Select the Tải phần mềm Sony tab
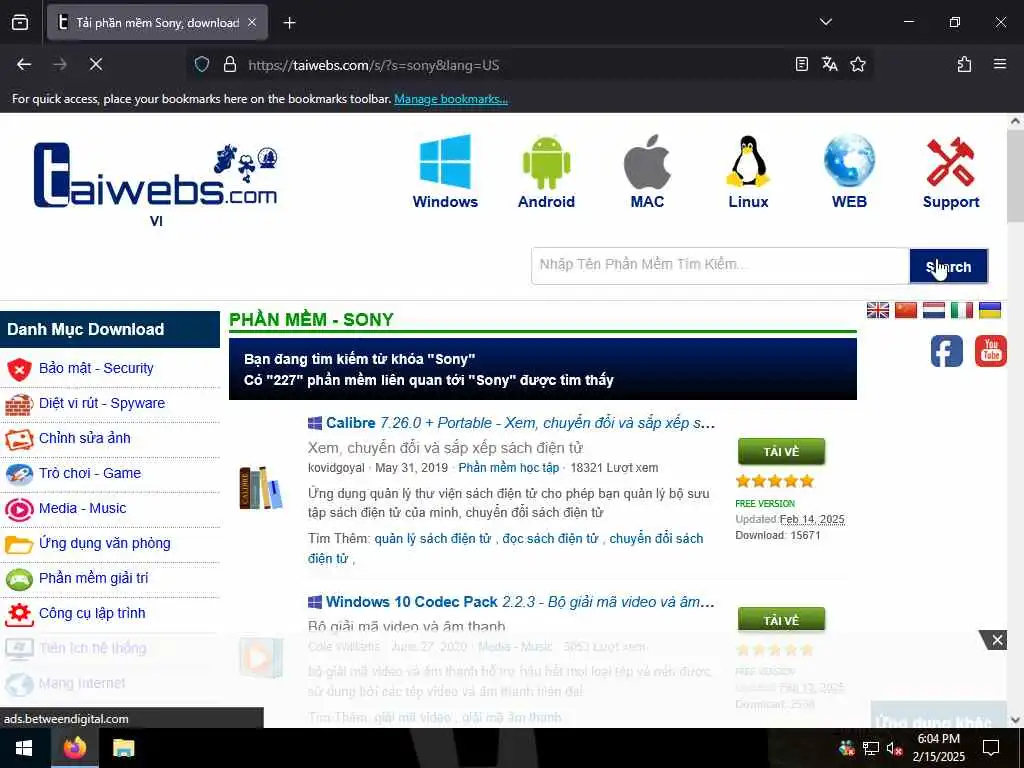 click(x=157, y=23)
